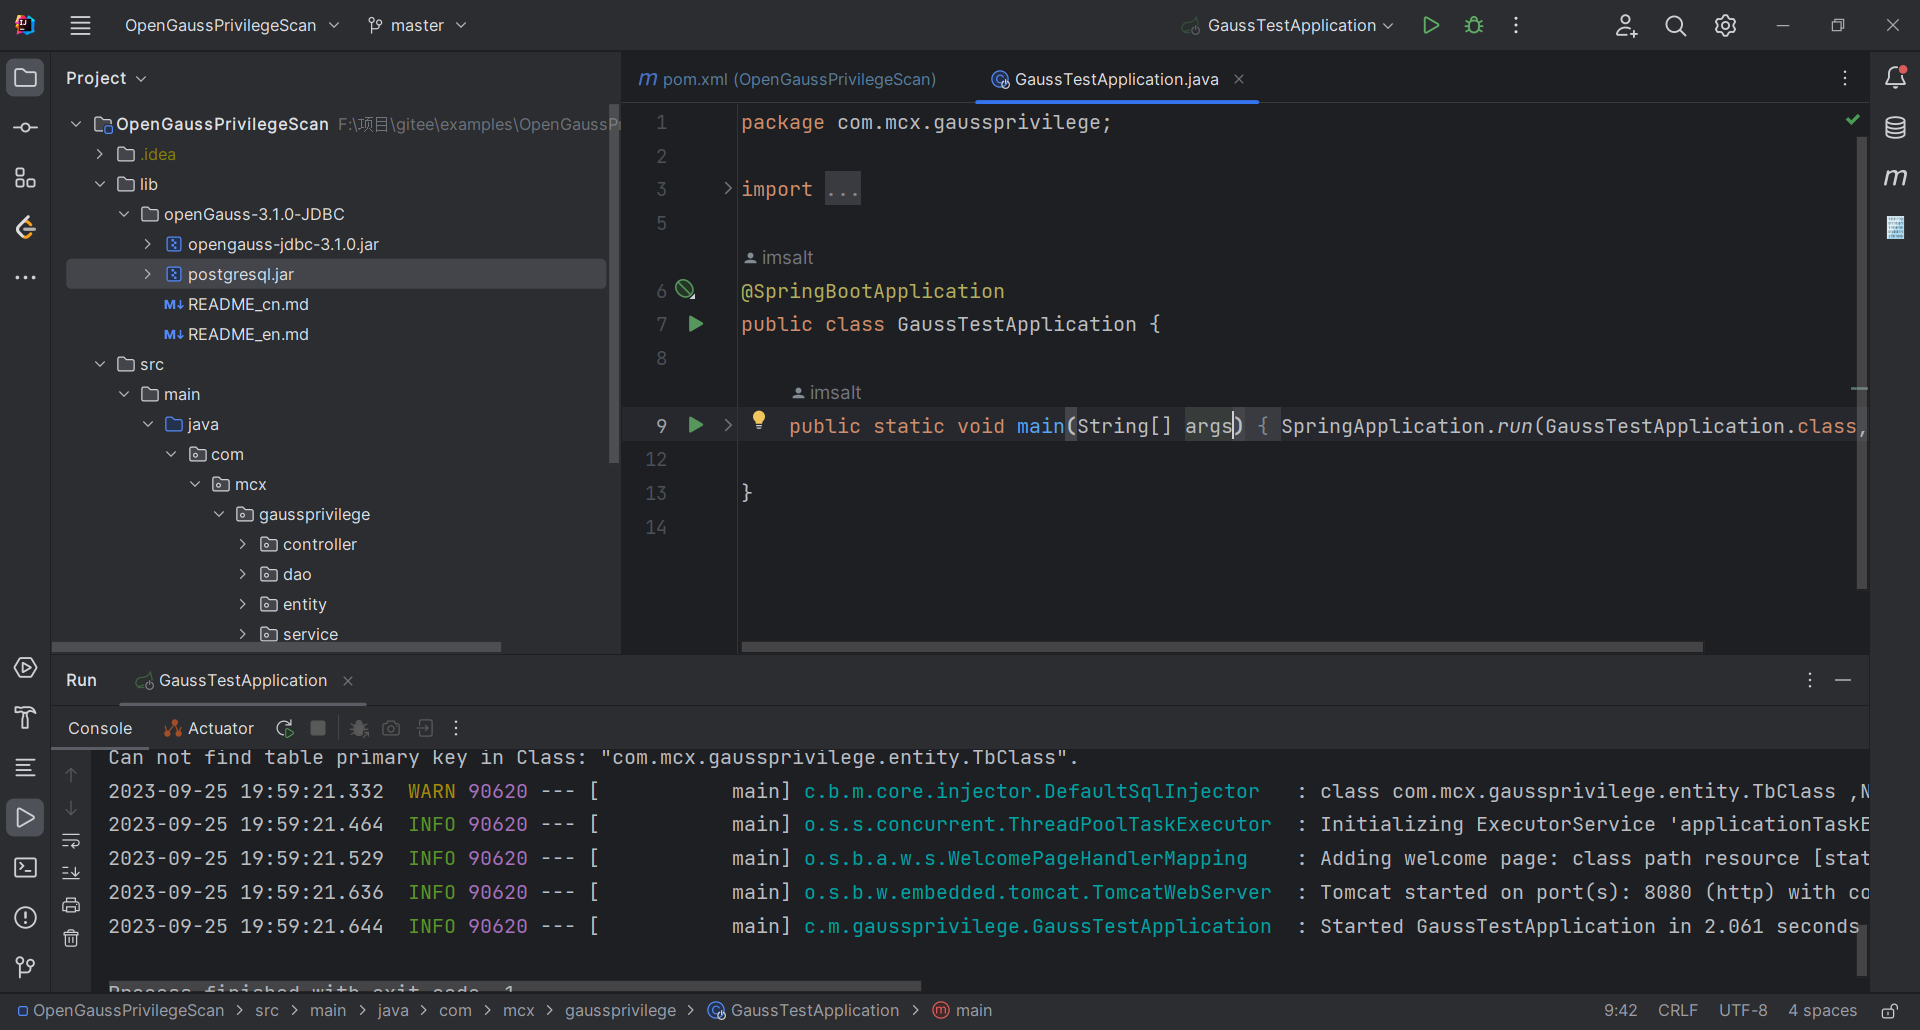The height and width of the screenshot is (1030, 1920).
Task: Switch to pom.xml editor tab
Action: click(787, 79)
